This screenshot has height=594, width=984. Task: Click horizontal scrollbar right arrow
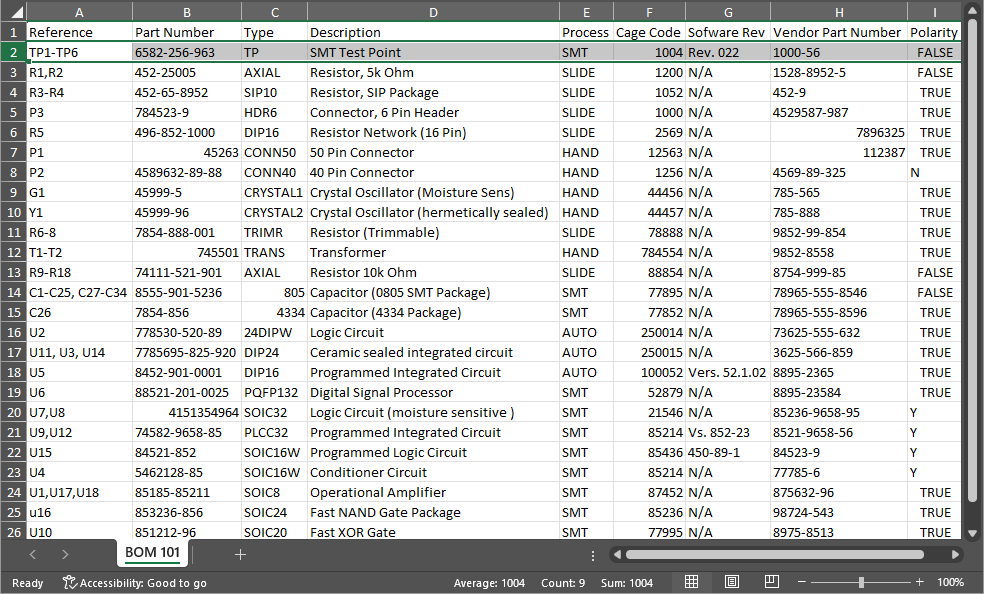click(955, 554)
